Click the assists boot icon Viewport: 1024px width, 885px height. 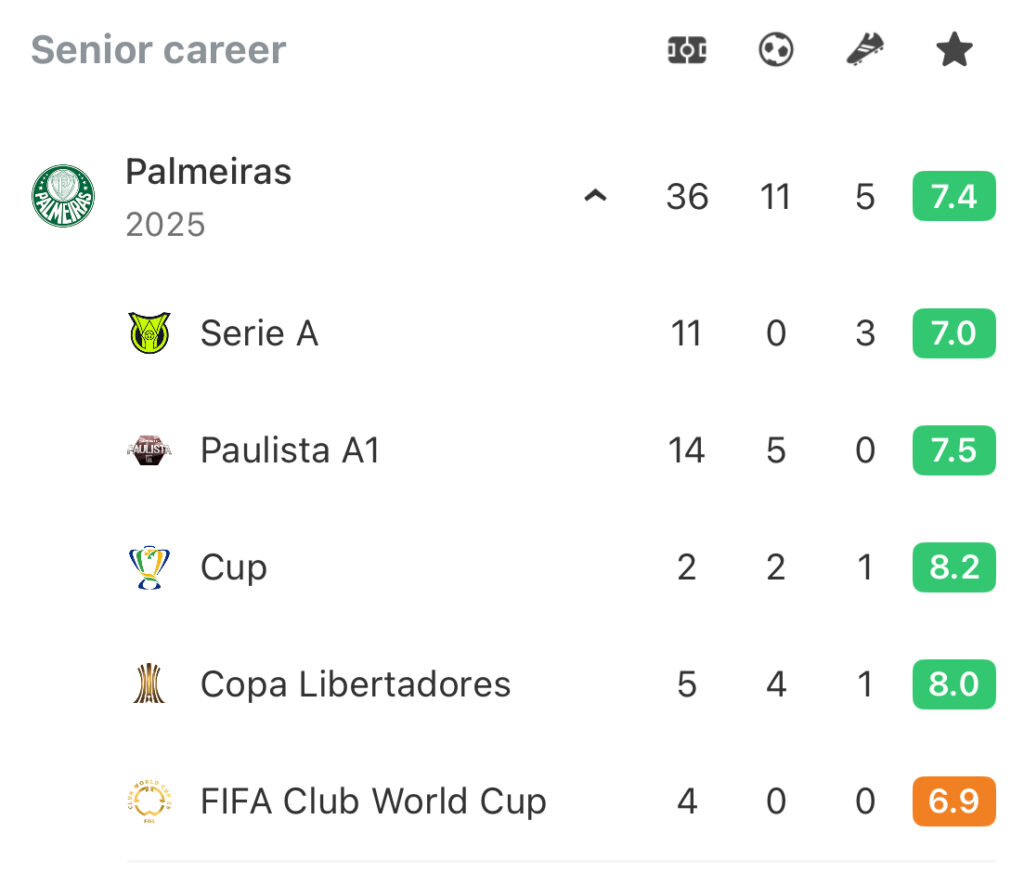pos(865,50)
